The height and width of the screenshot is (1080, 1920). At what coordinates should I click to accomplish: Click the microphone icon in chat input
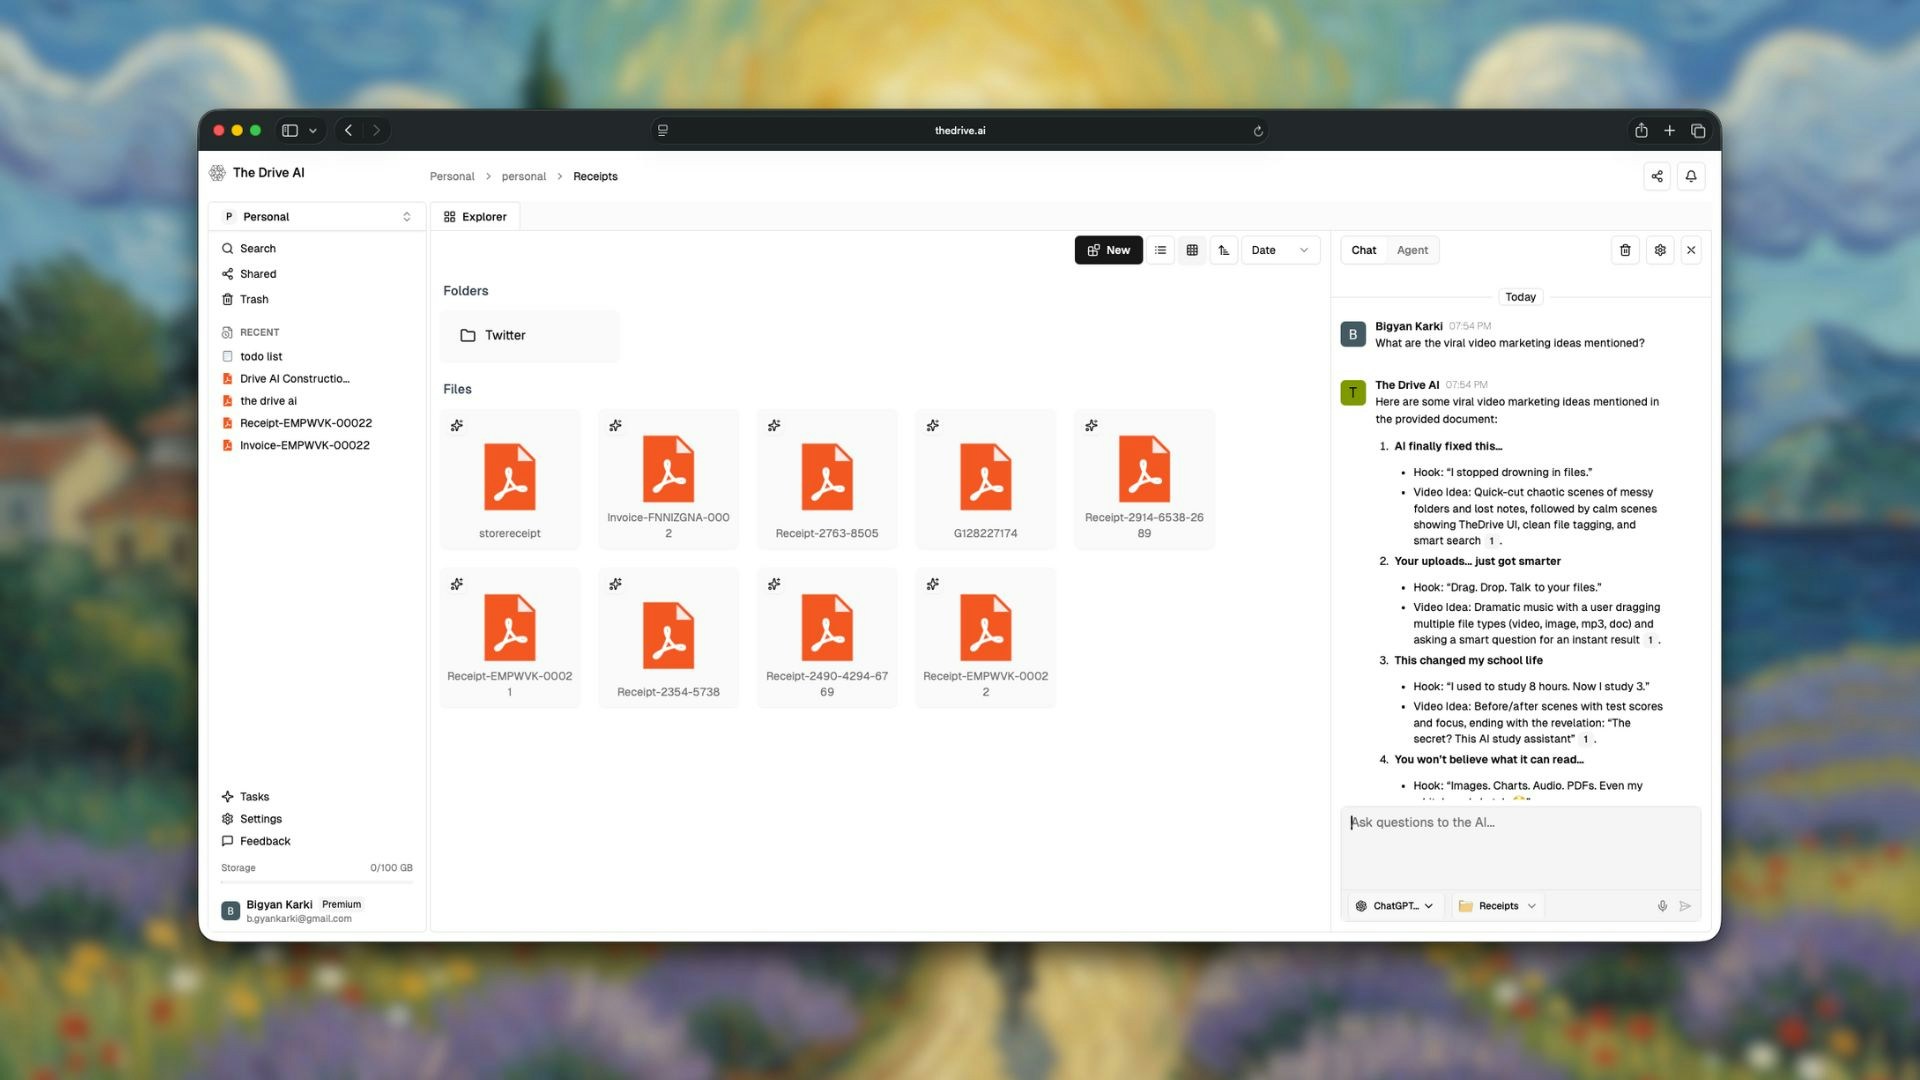pyautogui.click(x=1662, y=905)
